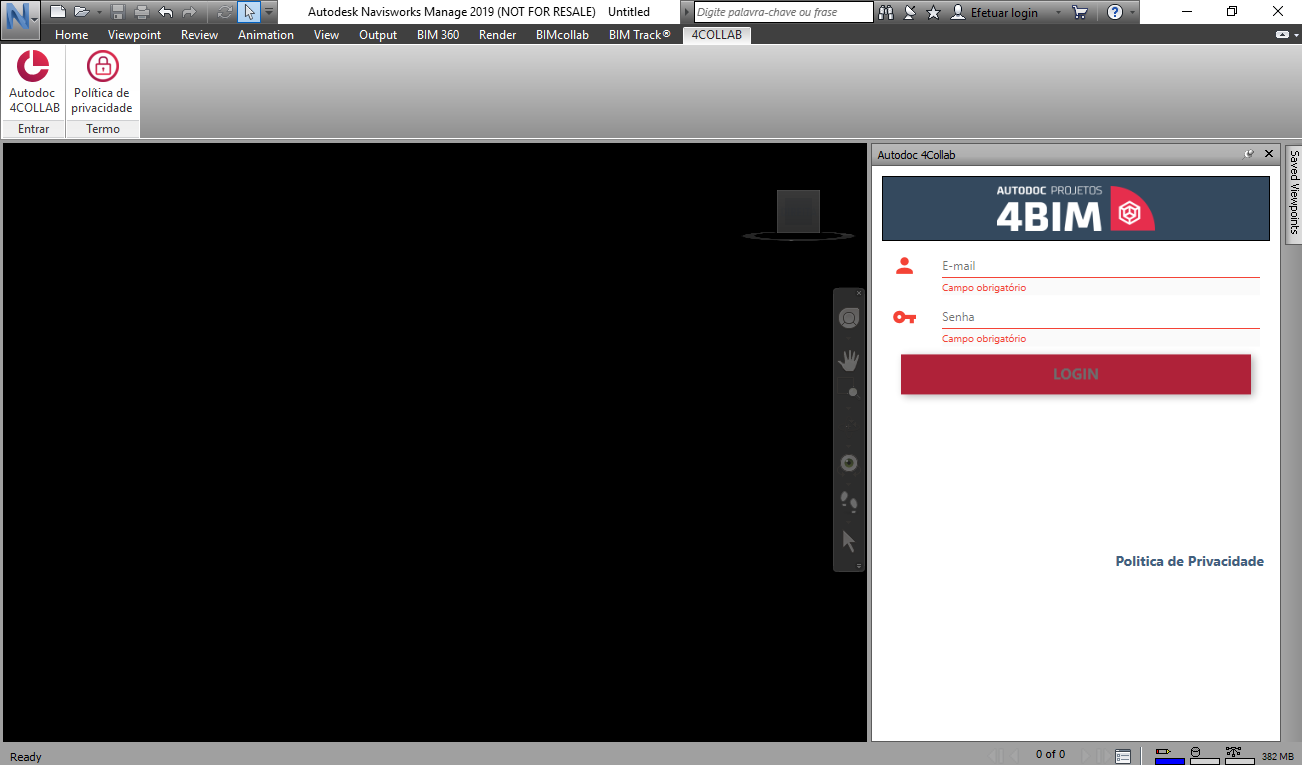The image size is (1302, 765).
Task: Open Customize Quick Access Toolbar dropdown
Action: coord(269,12)
